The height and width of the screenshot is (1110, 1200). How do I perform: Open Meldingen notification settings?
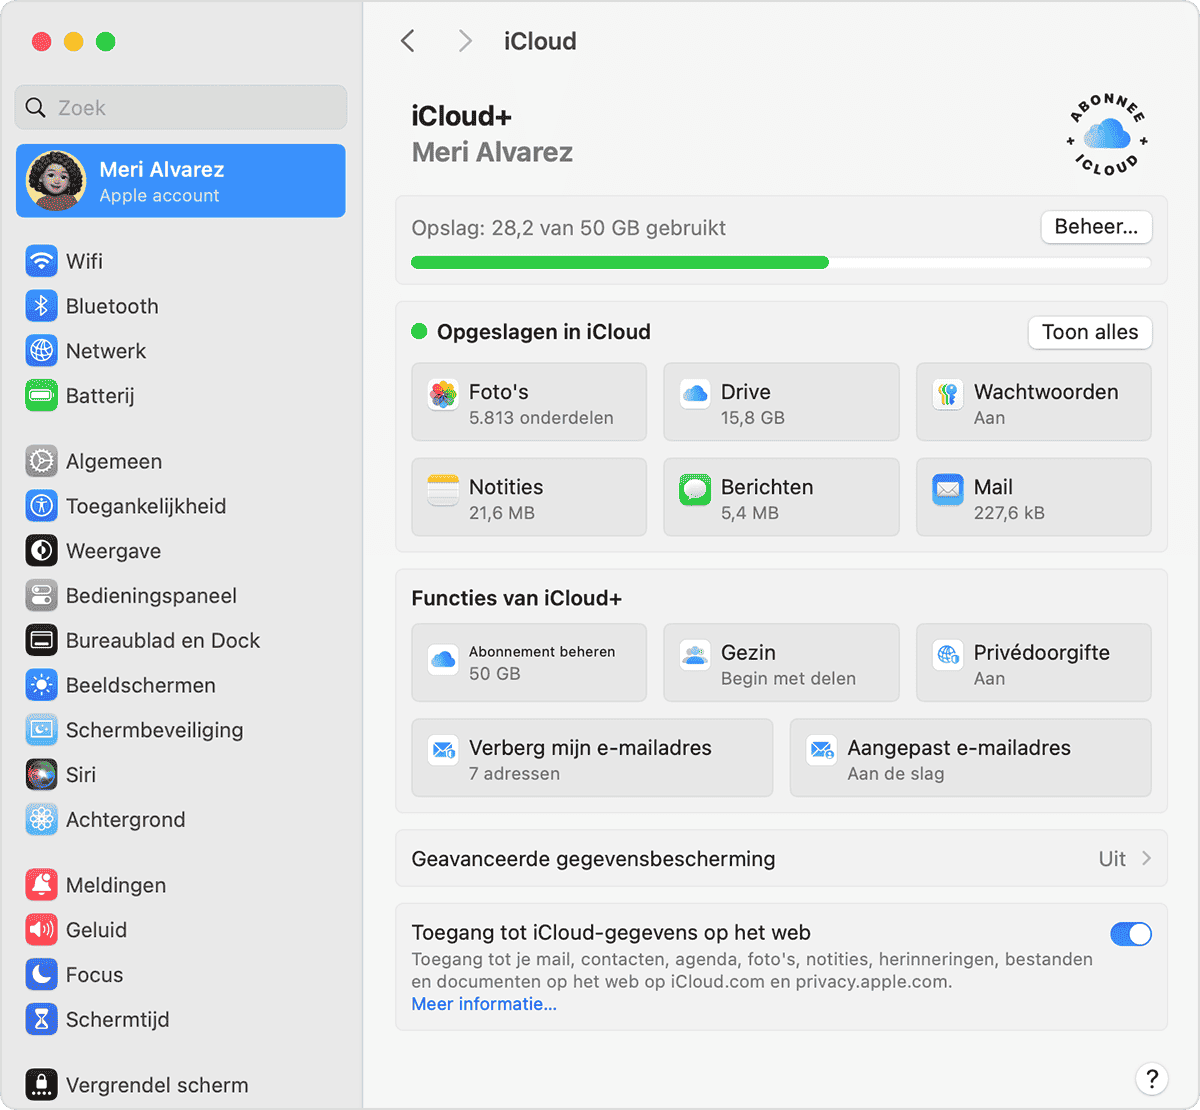(x=96, y=885)
